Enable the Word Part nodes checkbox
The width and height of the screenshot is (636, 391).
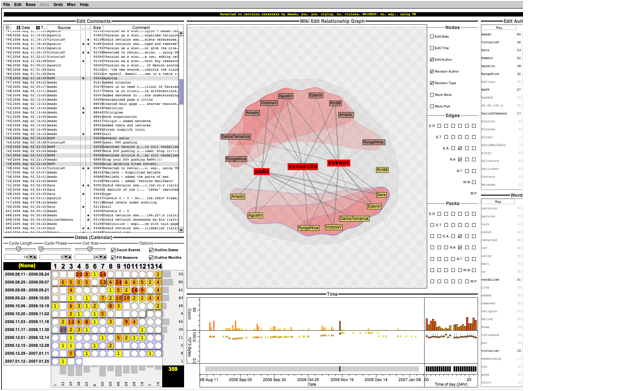pyautogui.click(x=432, y=106)
